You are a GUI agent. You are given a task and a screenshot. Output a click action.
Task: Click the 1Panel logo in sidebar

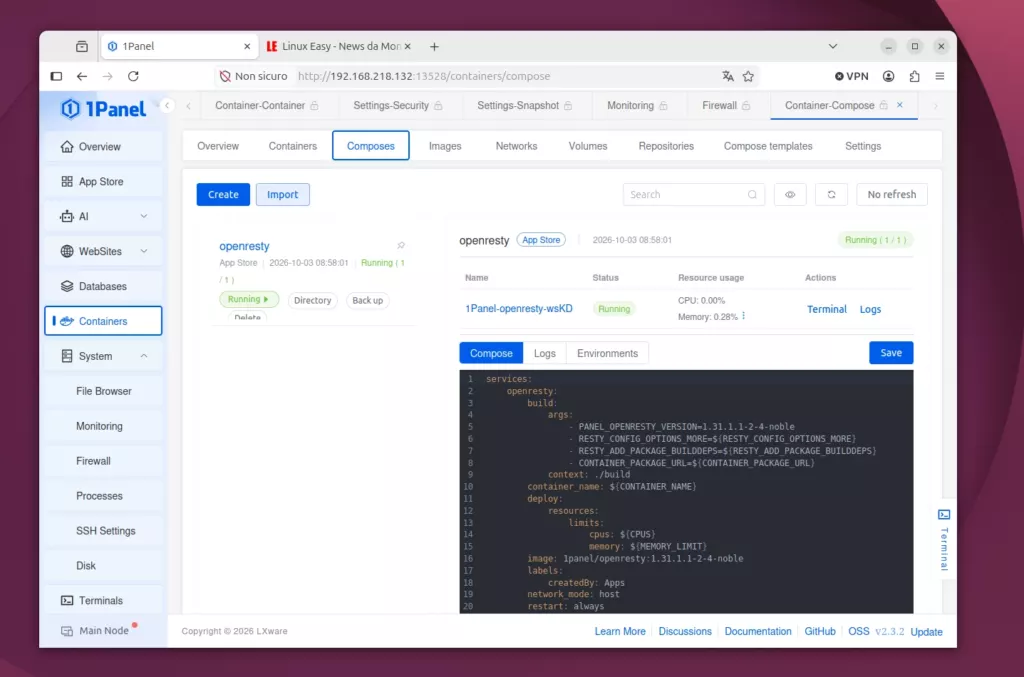(x=103, y=108)
